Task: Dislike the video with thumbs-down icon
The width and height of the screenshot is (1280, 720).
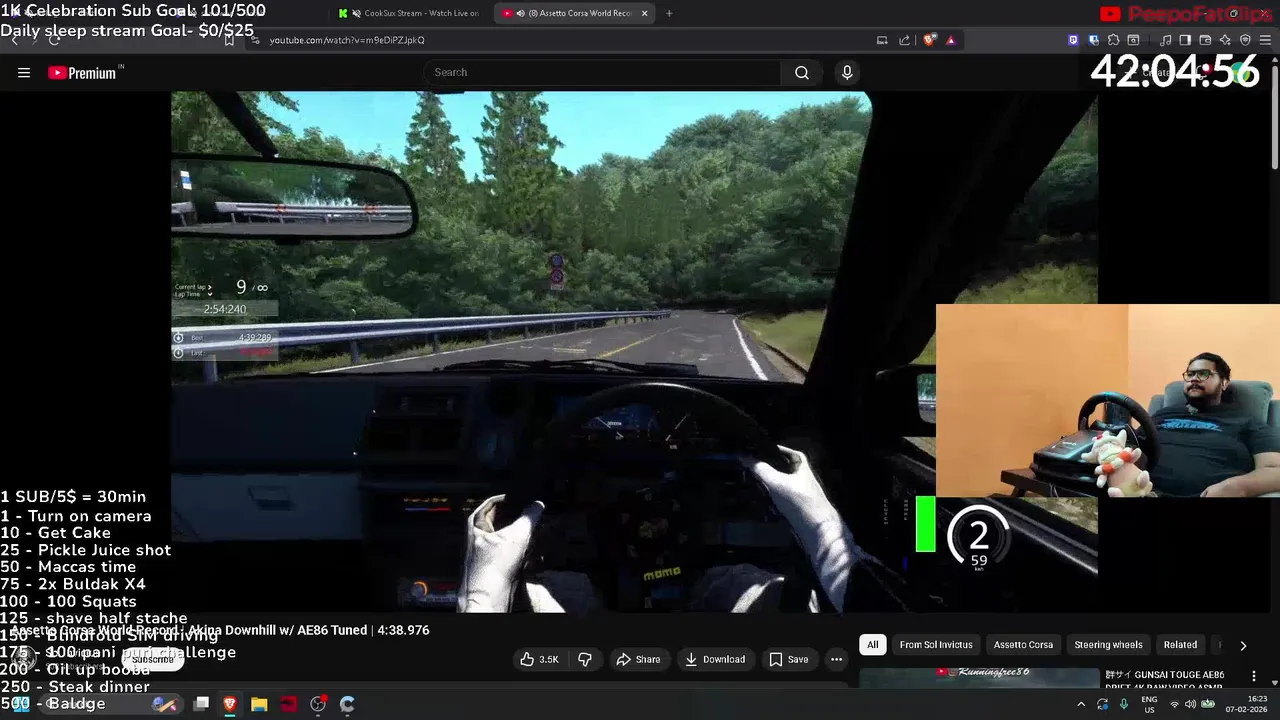Action: click(585, 659)
